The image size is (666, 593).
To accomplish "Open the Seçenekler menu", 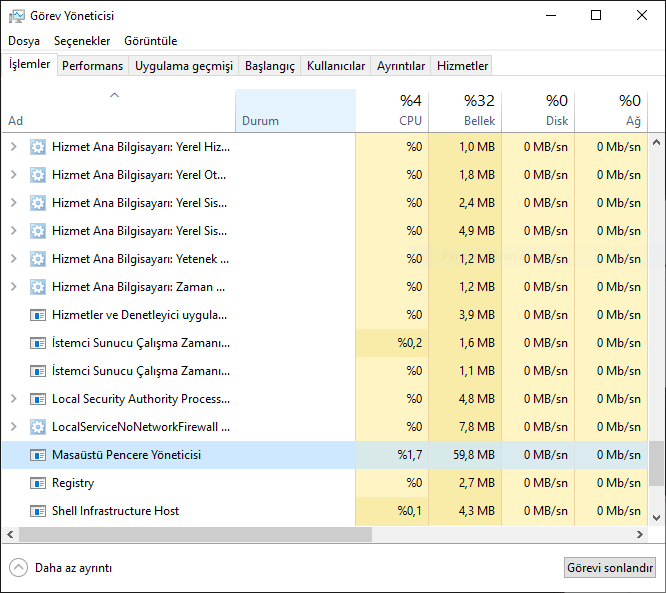I will [x=82, y=41].
